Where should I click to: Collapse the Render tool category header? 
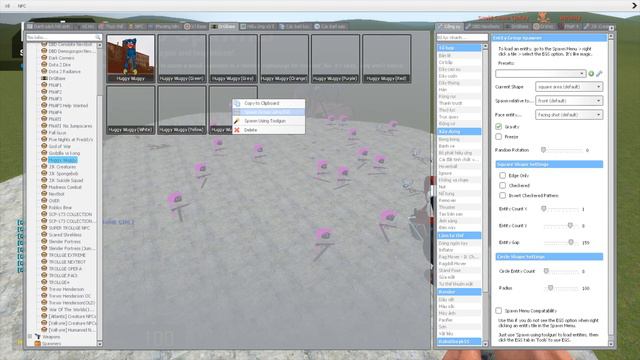click(x=459, y=292)
